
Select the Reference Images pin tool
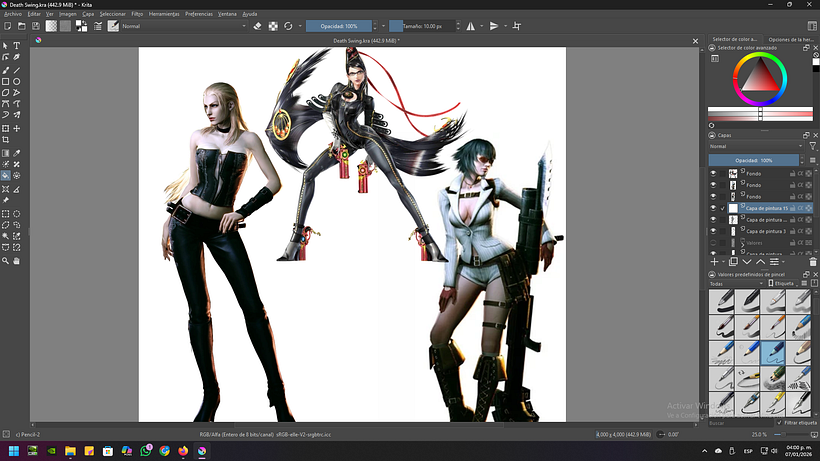6,200
